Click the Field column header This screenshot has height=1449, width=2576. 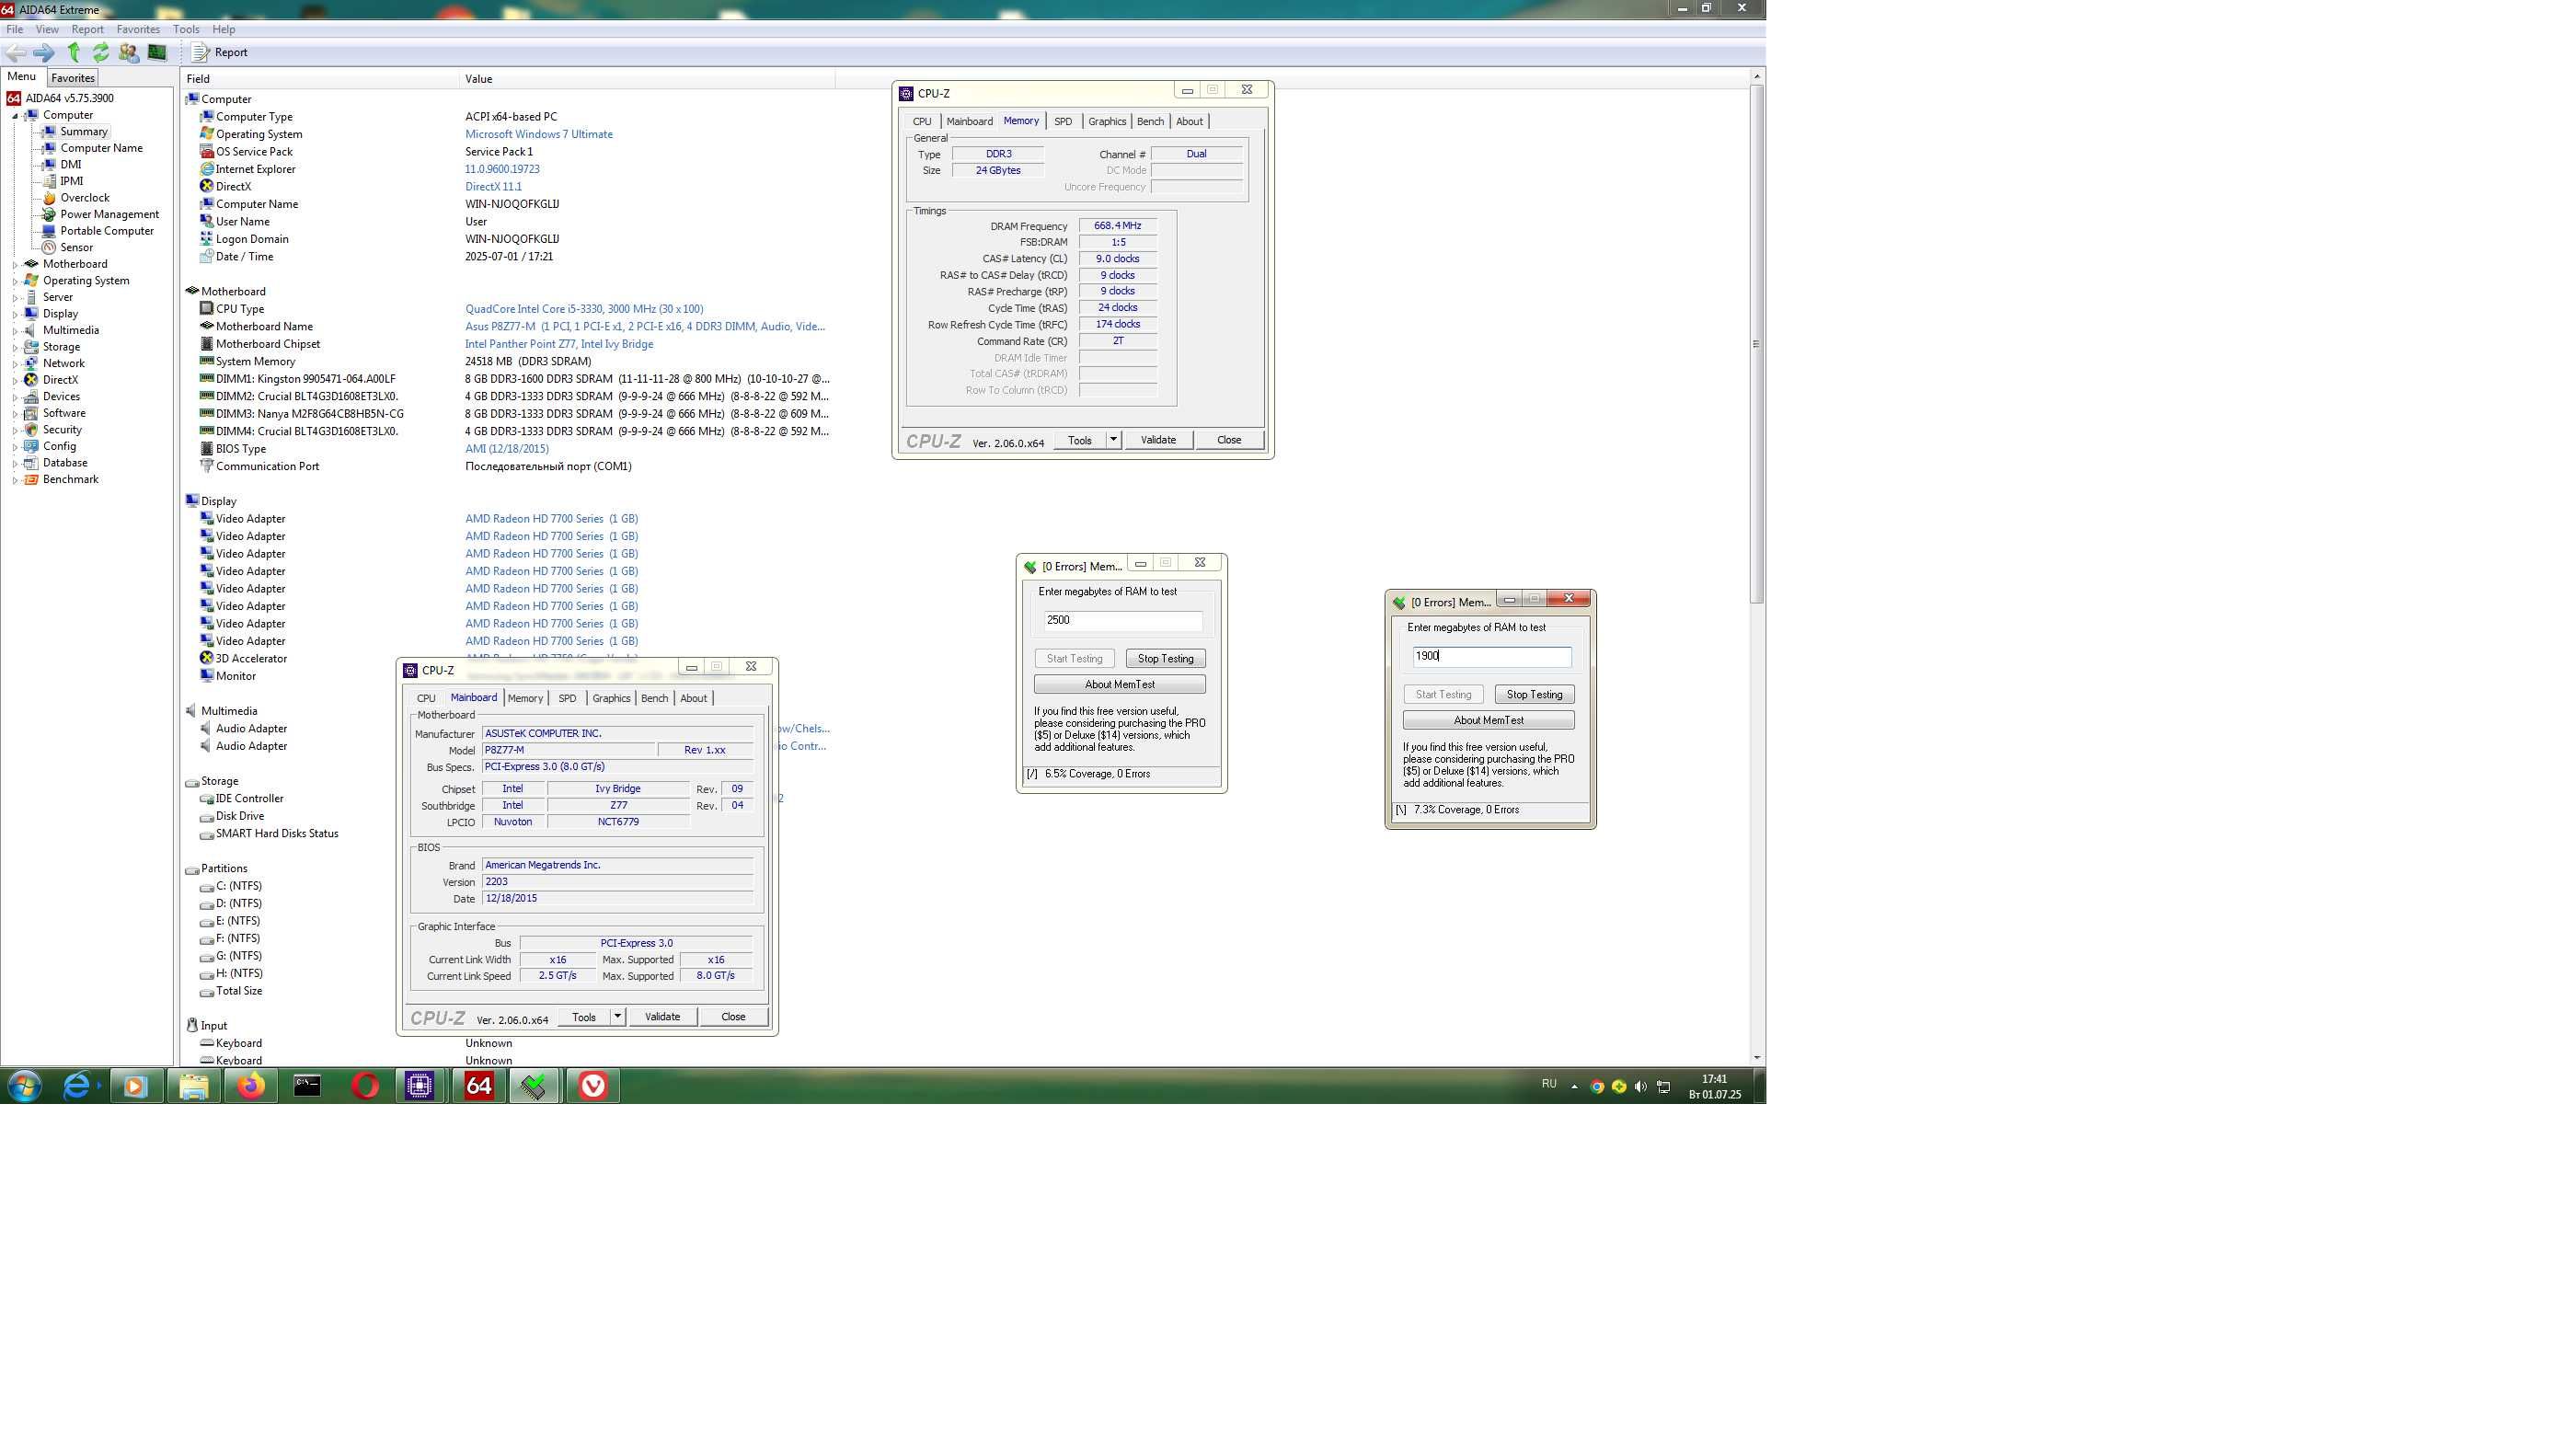[320, 79]
